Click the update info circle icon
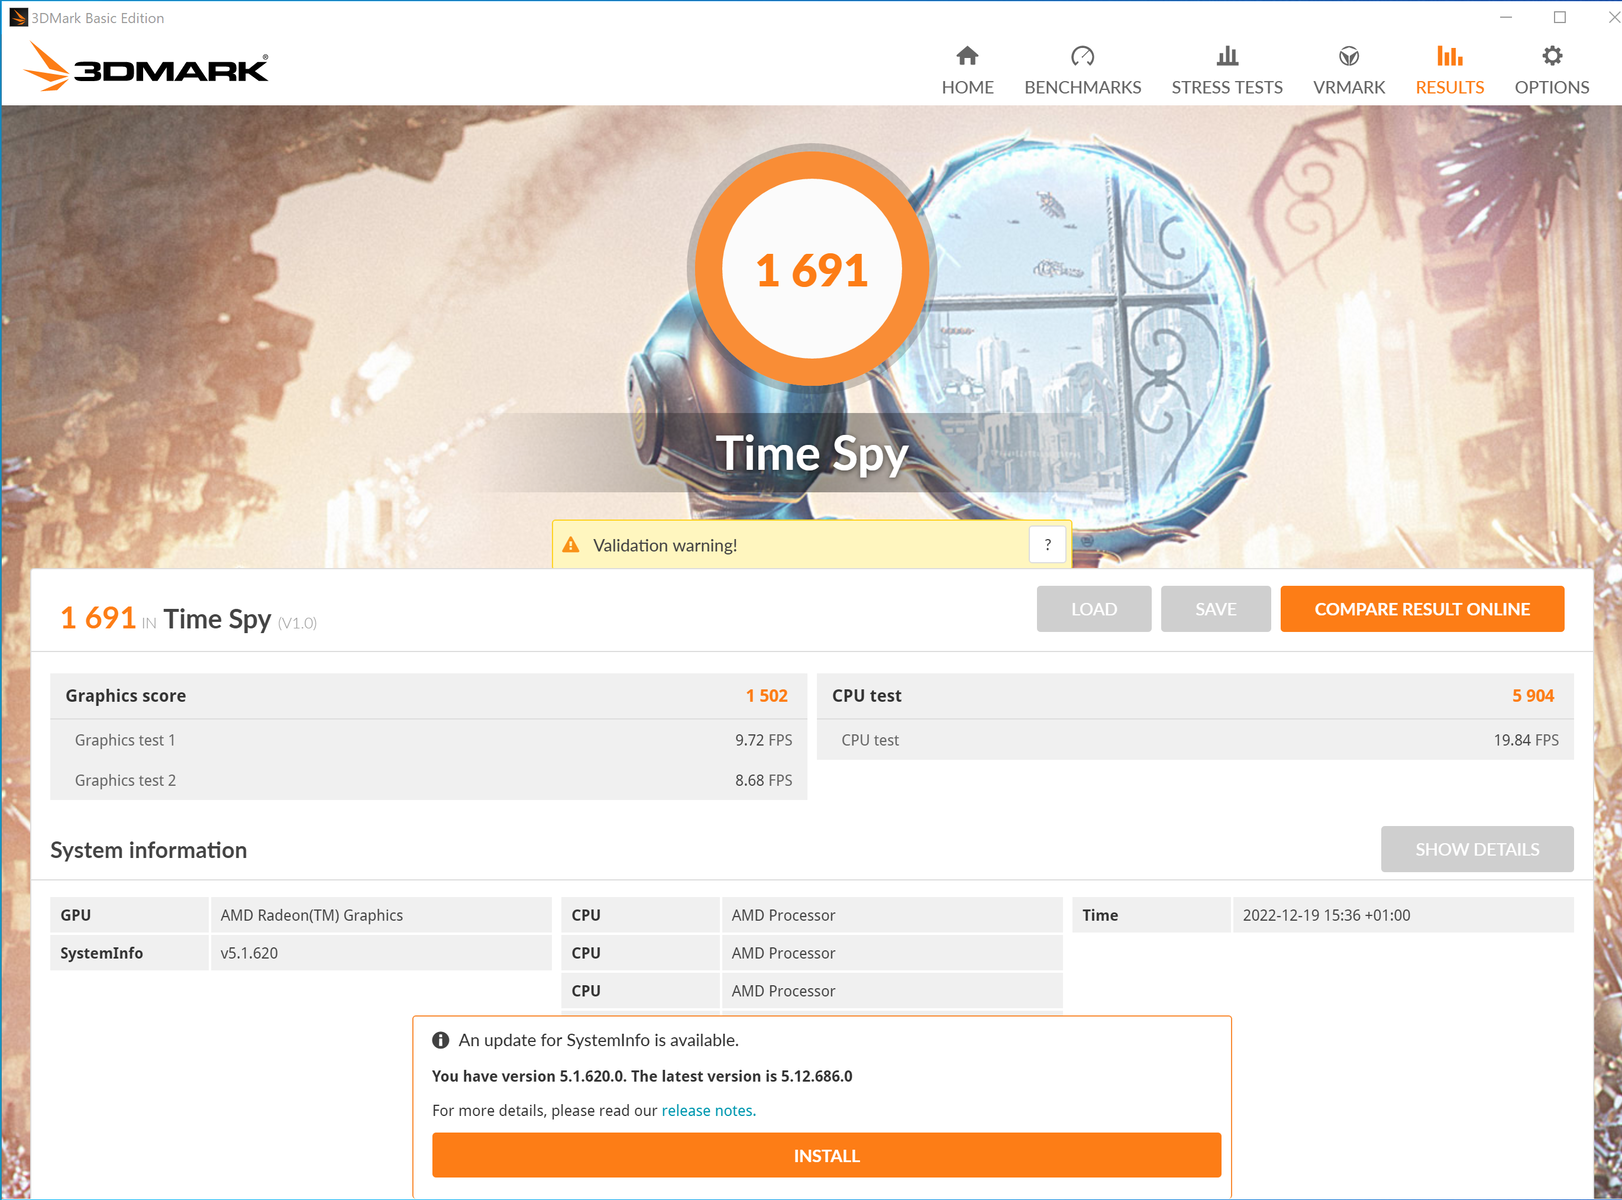The image size is (1622, 1200). [440, 1040]
